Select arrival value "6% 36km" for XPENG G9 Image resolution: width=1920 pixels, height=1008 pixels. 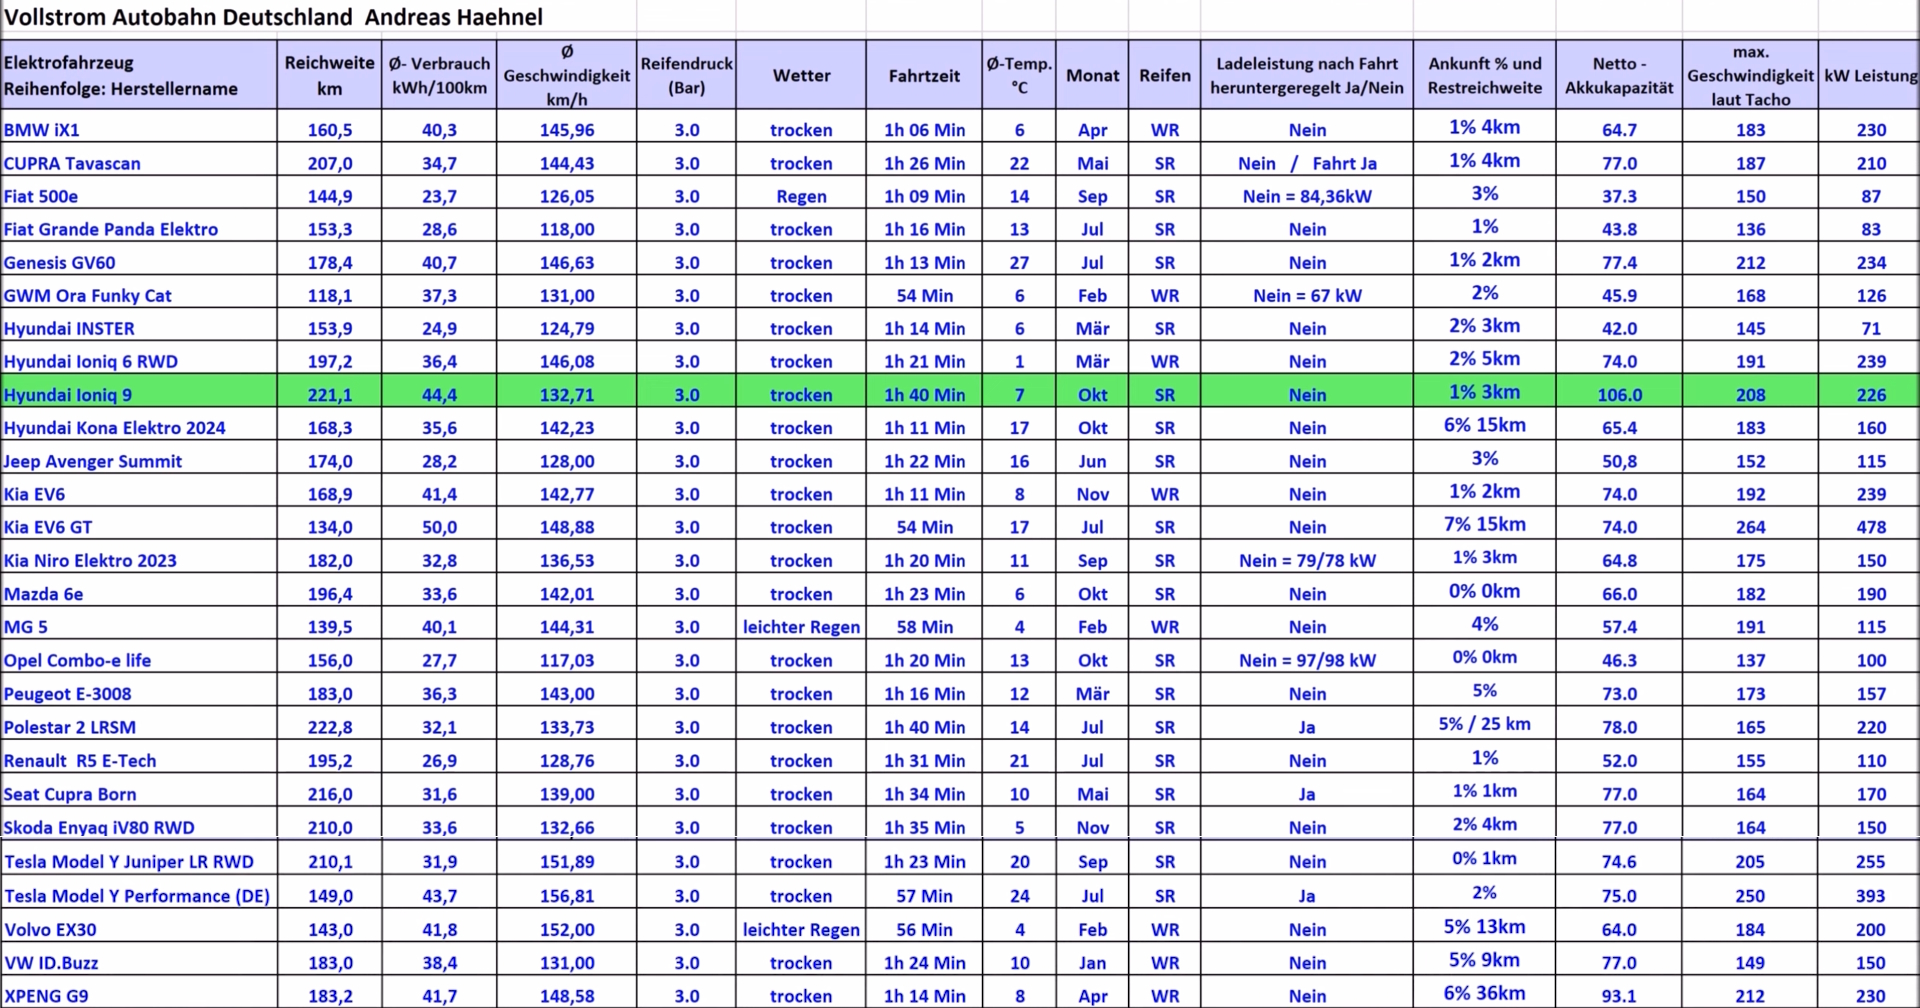pyautogui.click(x=1484, y=993)
